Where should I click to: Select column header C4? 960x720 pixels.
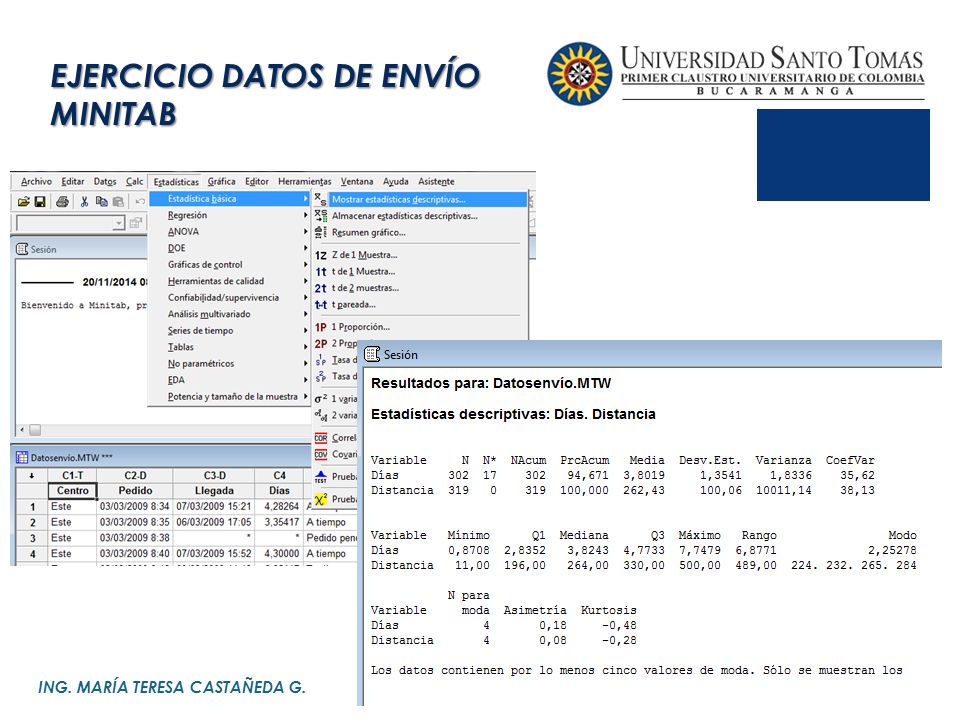coord(279,476)
